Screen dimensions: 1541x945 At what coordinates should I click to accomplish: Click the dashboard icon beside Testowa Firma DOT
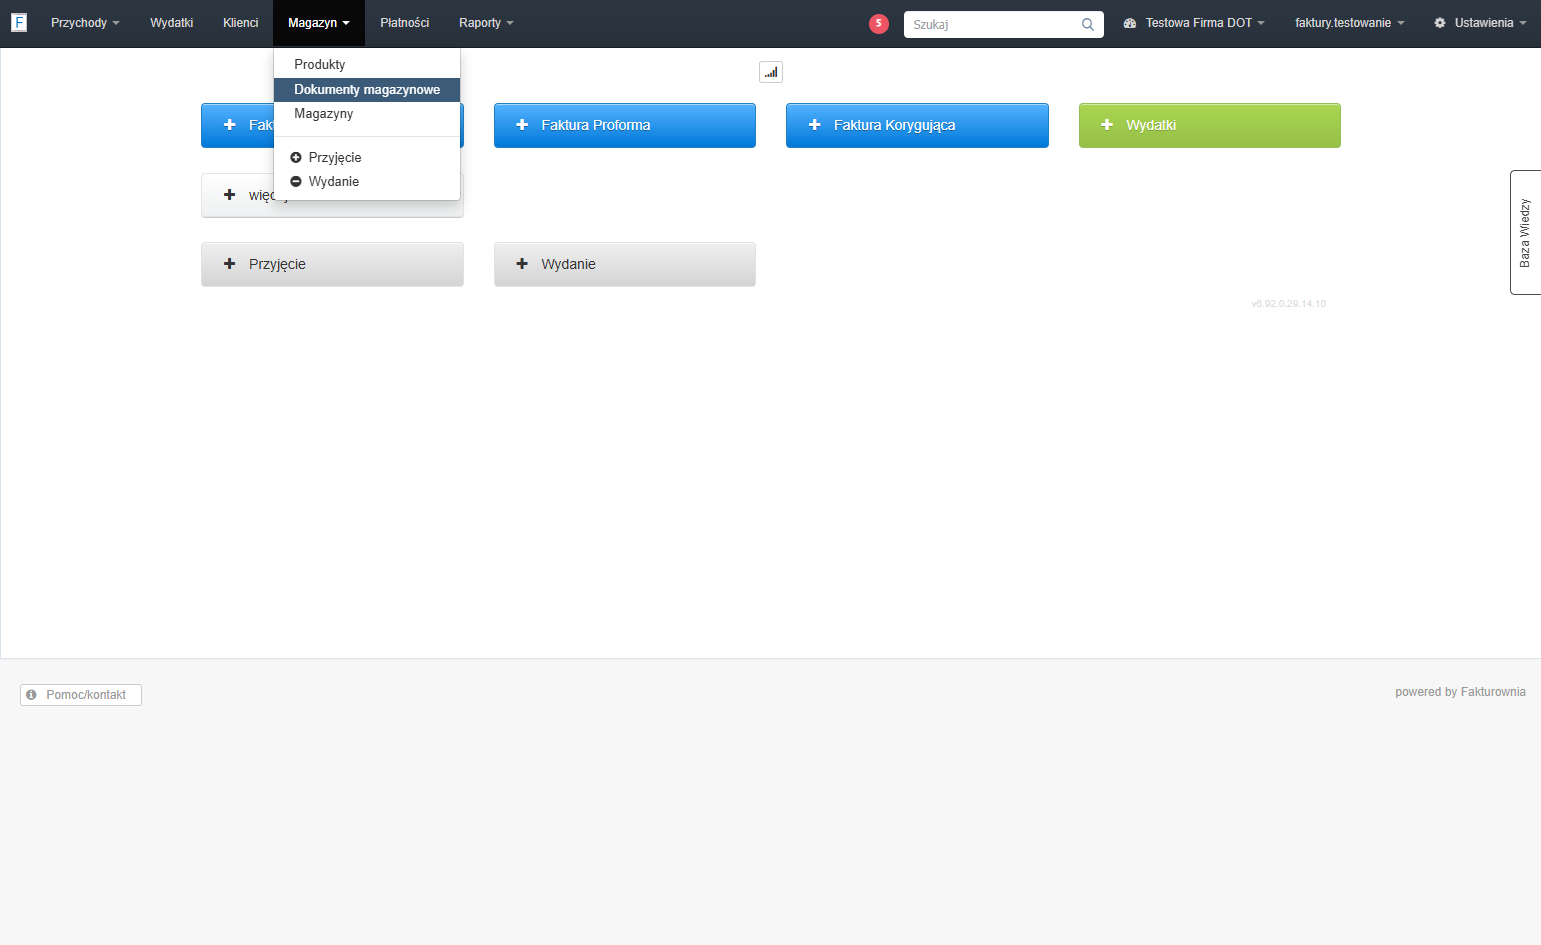(1130, 23)
